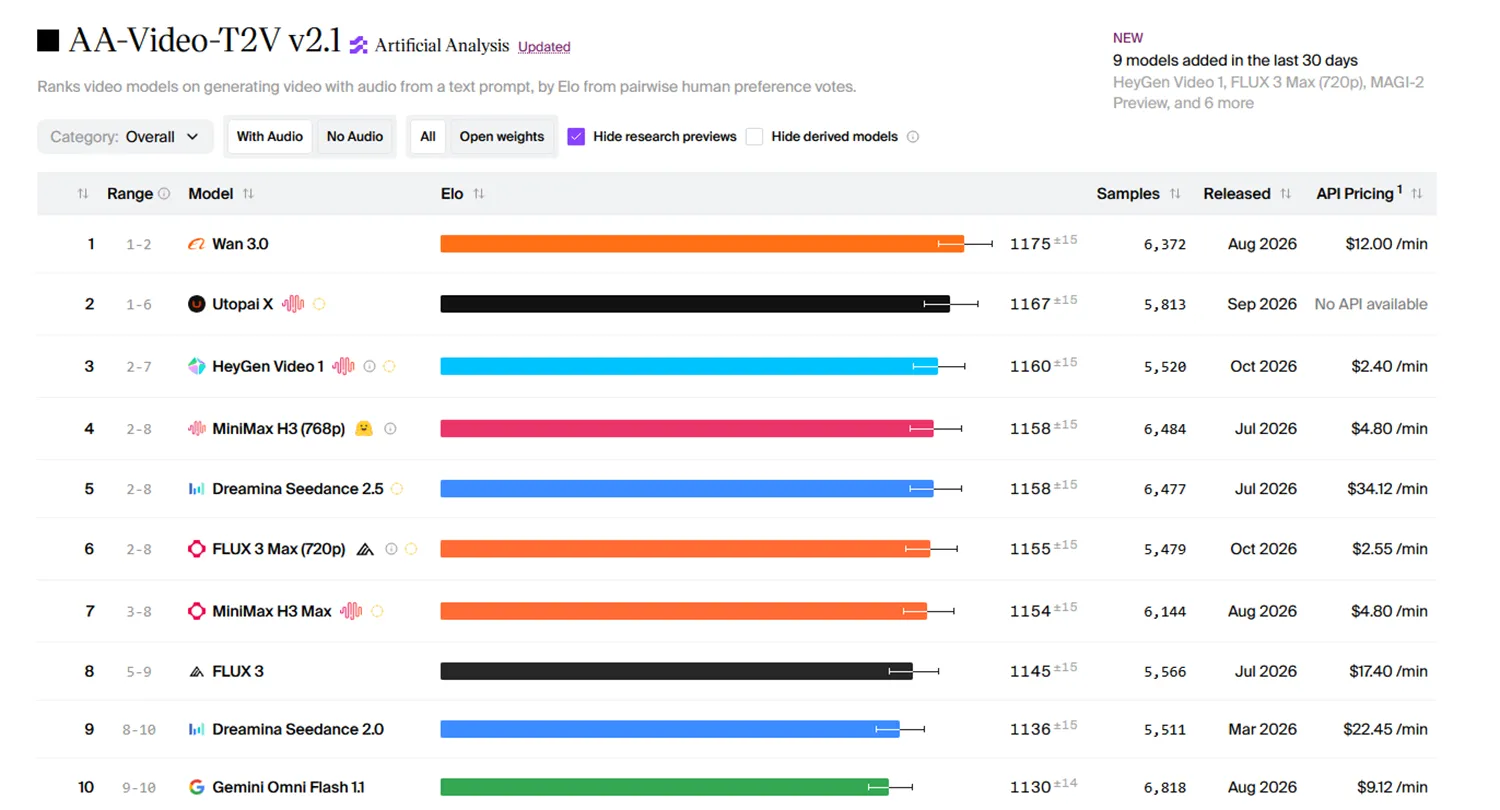Click the orange Elo bar for Wan 3.0
Image resolution: width=1500 pixels, height=810 pixels.
702,244
